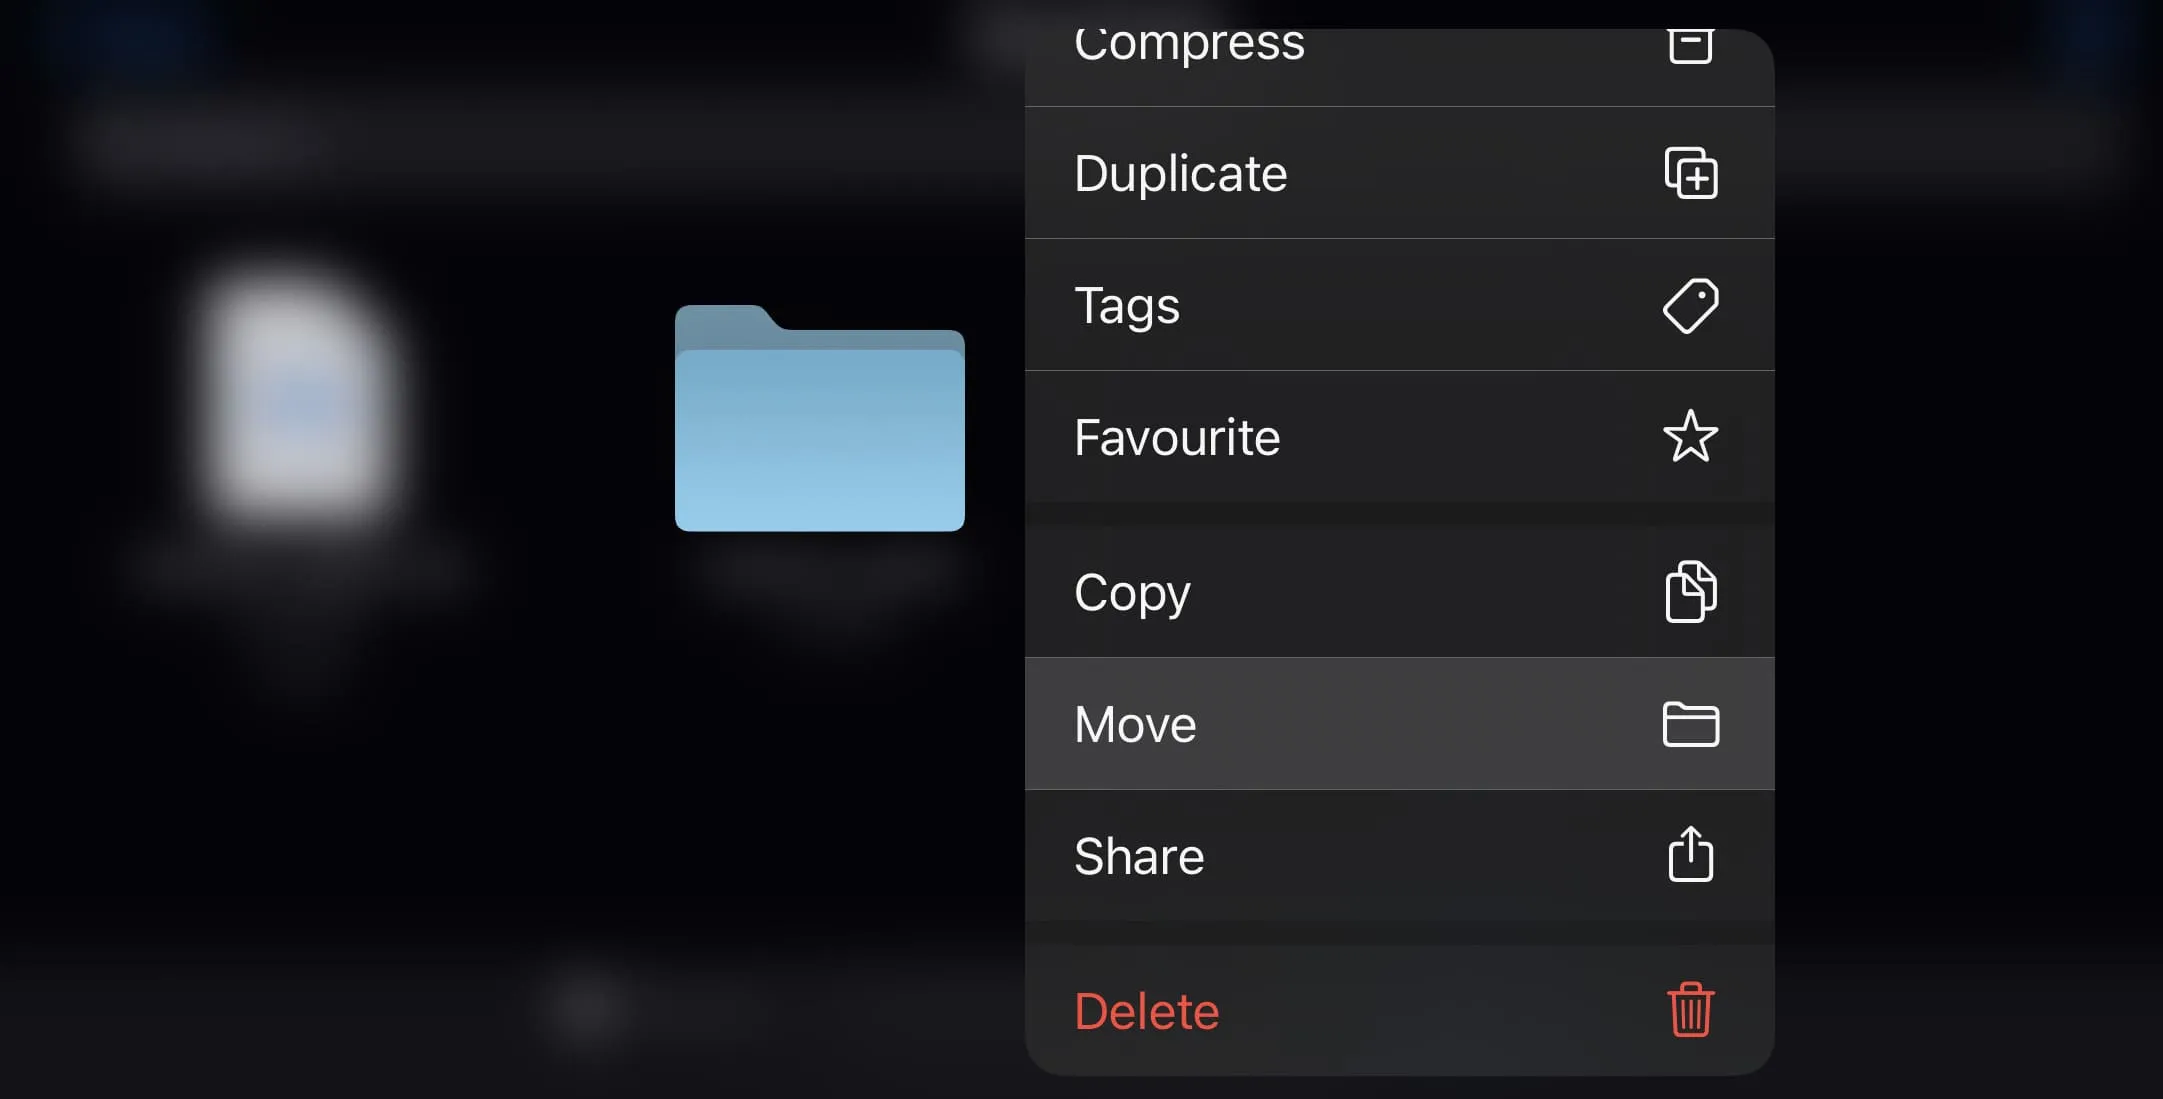
Task: Click the Share arrow-box icon
Action: (1690, 854)
